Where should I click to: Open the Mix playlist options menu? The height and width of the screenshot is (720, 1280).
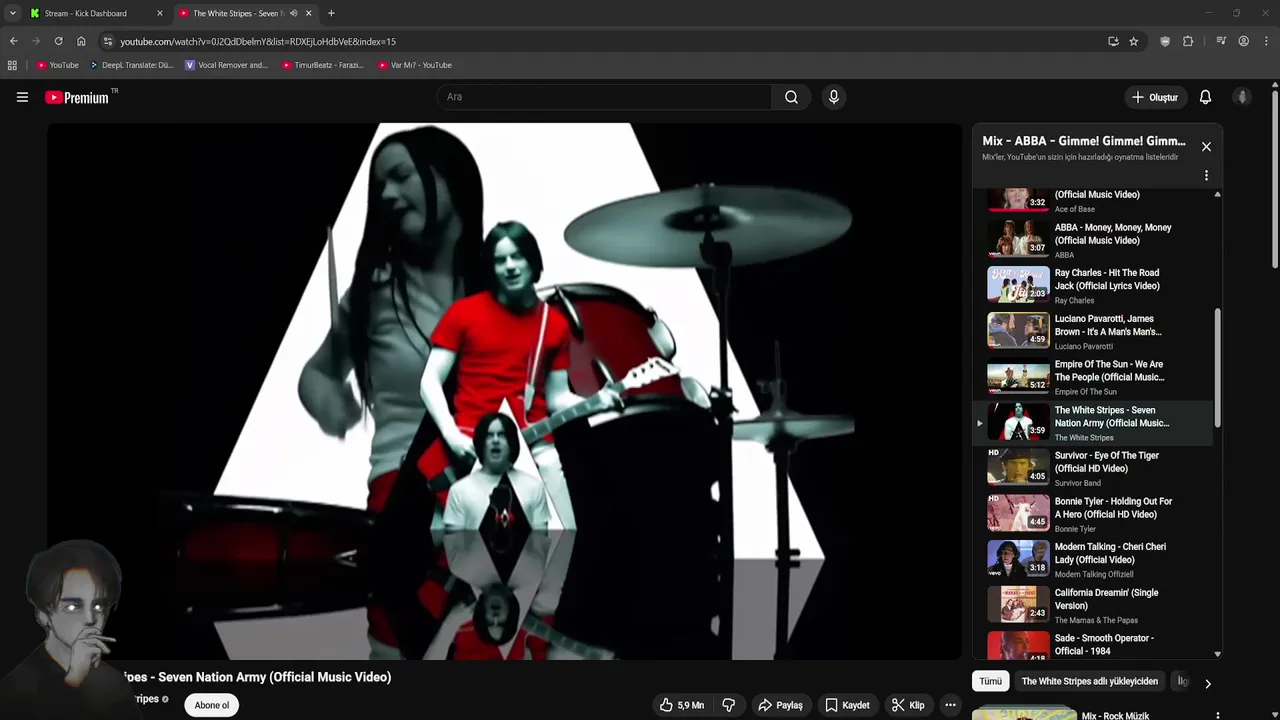point(1206,175)
